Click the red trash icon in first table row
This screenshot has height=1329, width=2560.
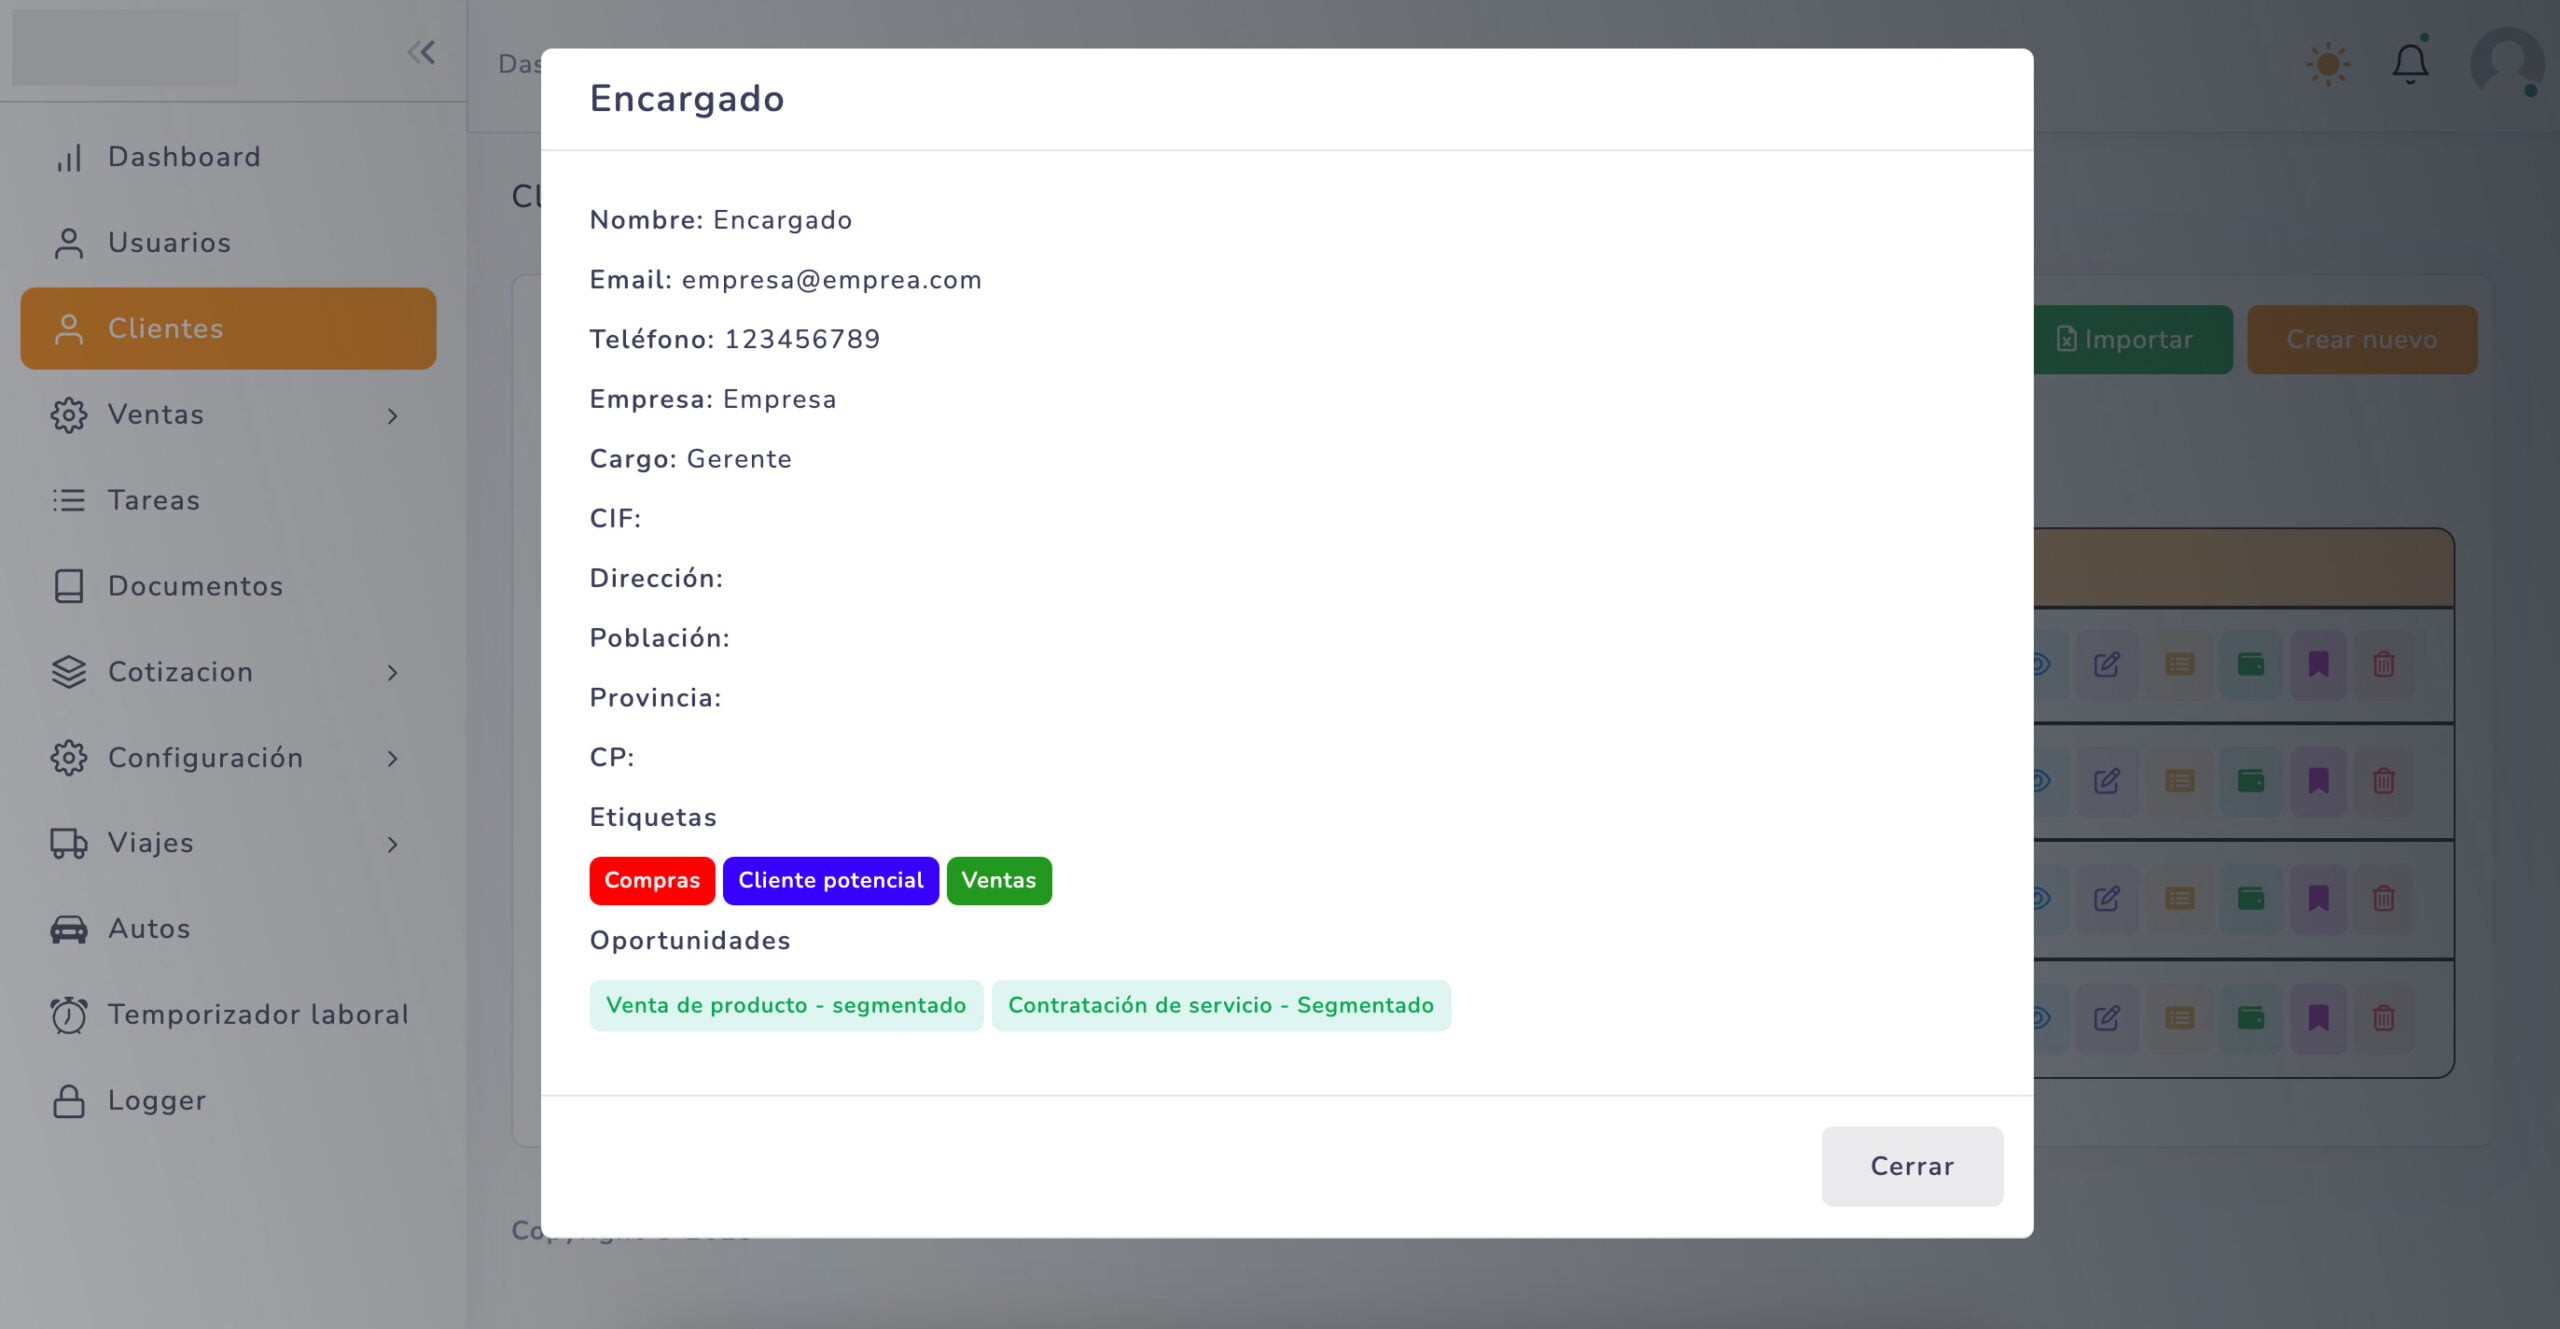2384,665
